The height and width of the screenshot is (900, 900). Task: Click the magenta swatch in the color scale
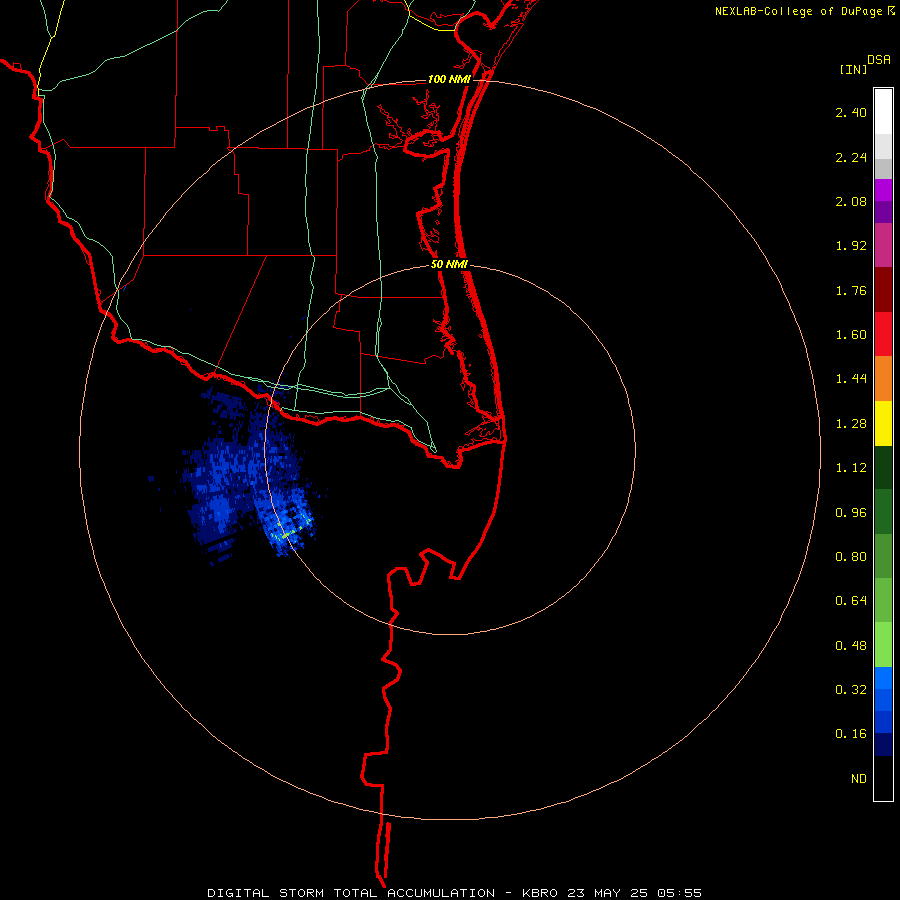tap(883, 190)
